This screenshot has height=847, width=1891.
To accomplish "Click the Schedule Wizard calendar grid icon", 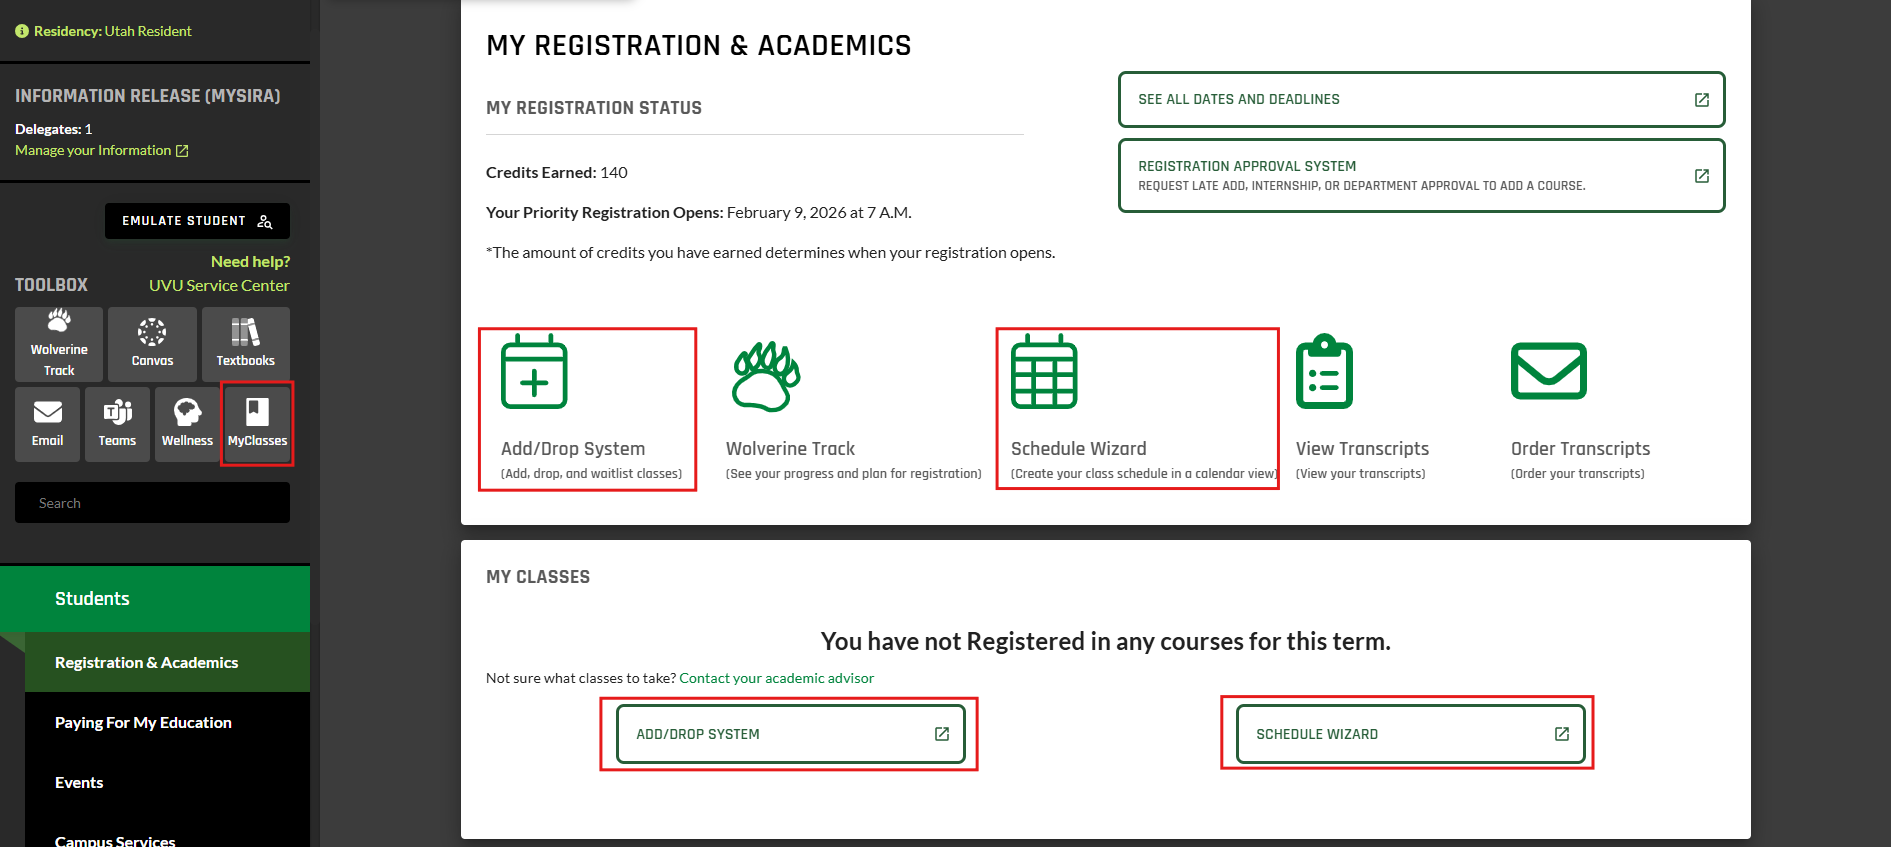I will pyautogui.click(x=1044, y=372).
